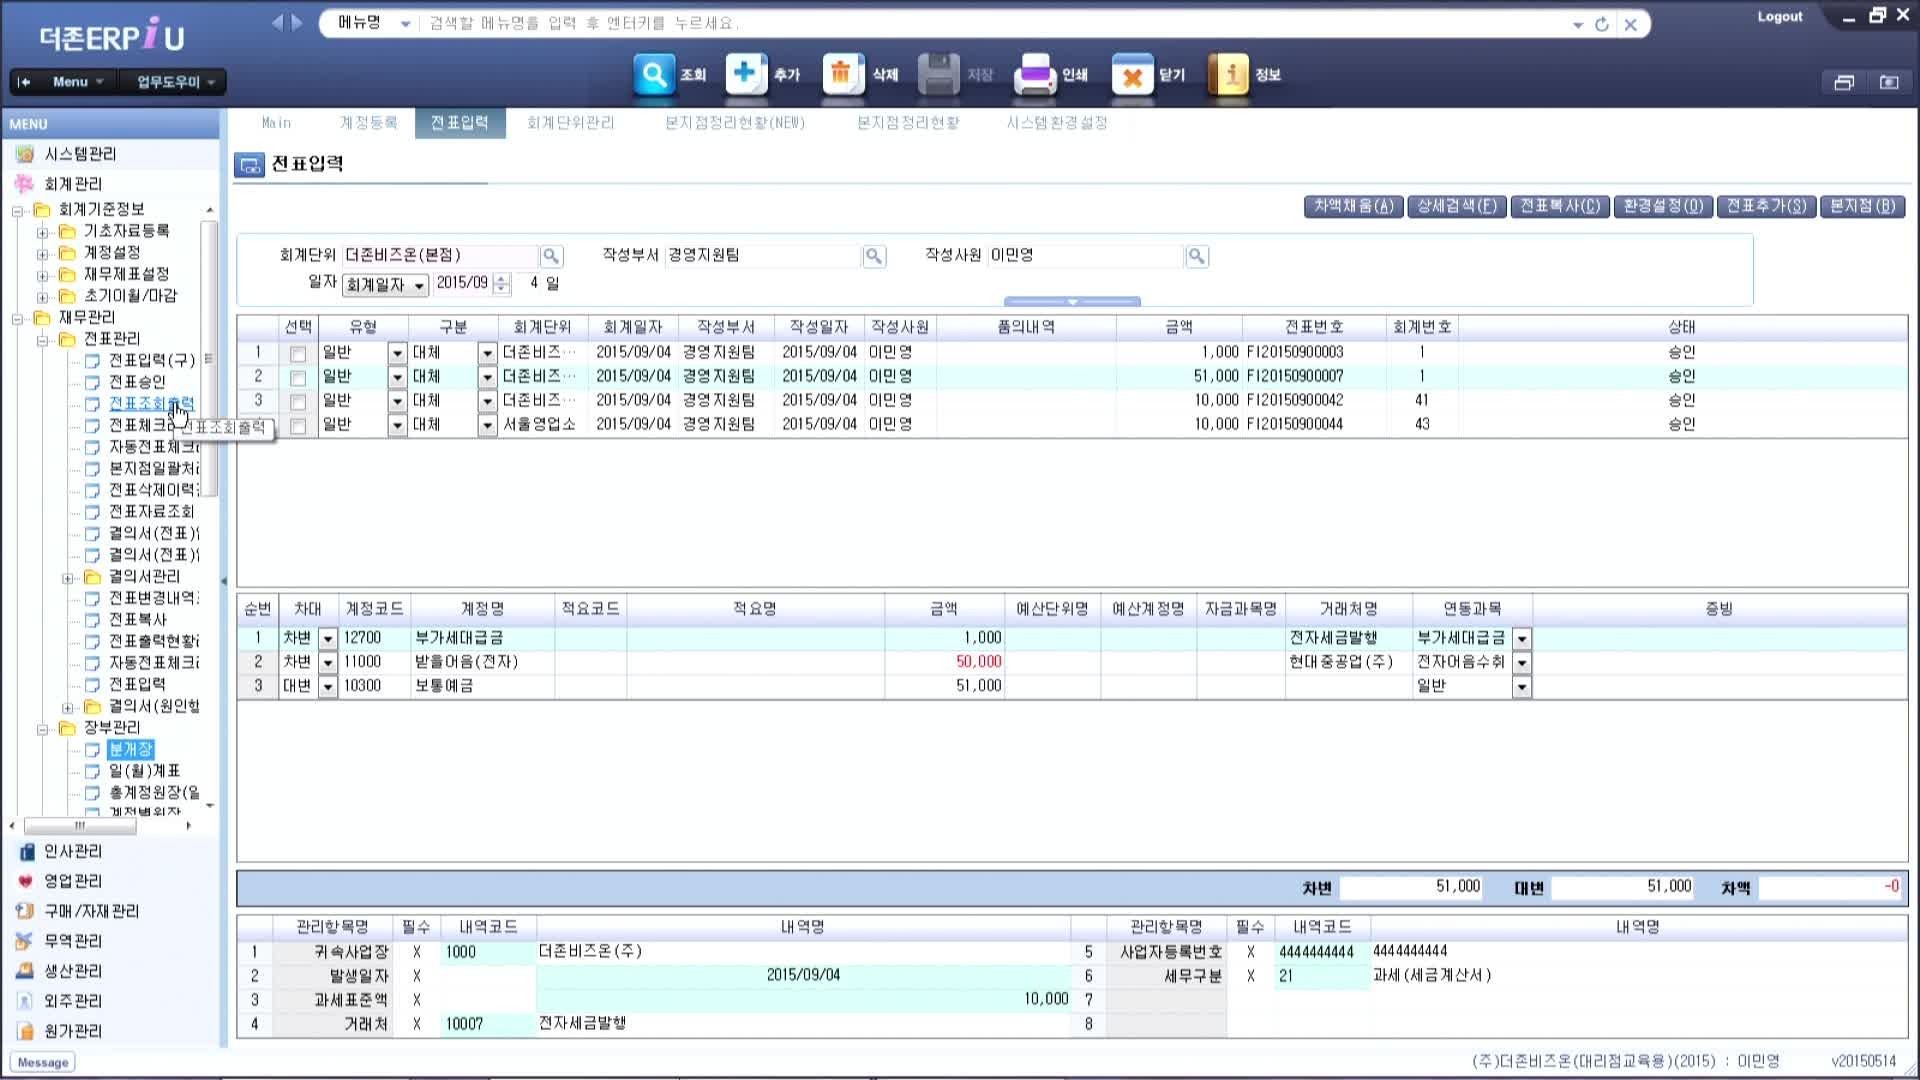Click the refresh icon in the menu search bar
The width and height of the screenshot is (1920, 1080).
coord(1602,24)
